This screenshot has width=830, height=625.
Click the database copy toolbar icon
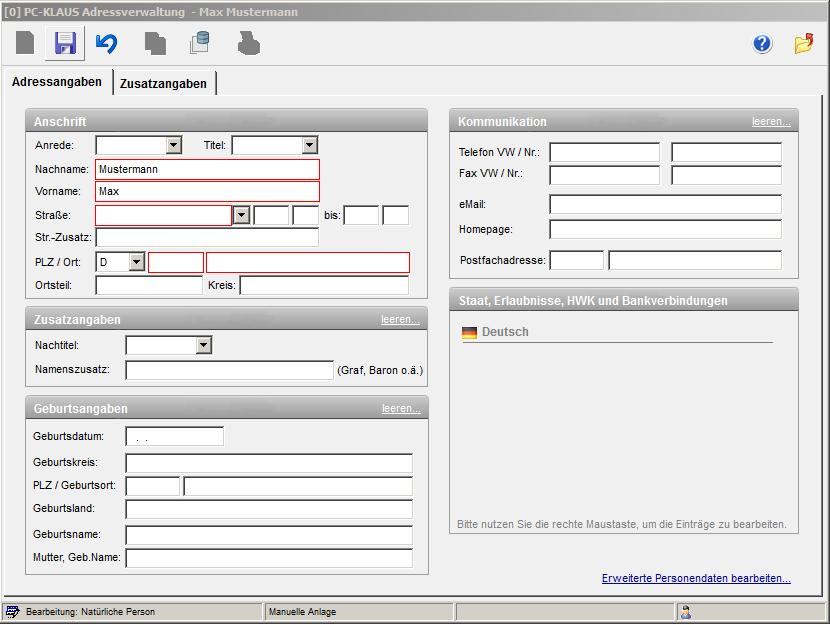pos(200,43)
